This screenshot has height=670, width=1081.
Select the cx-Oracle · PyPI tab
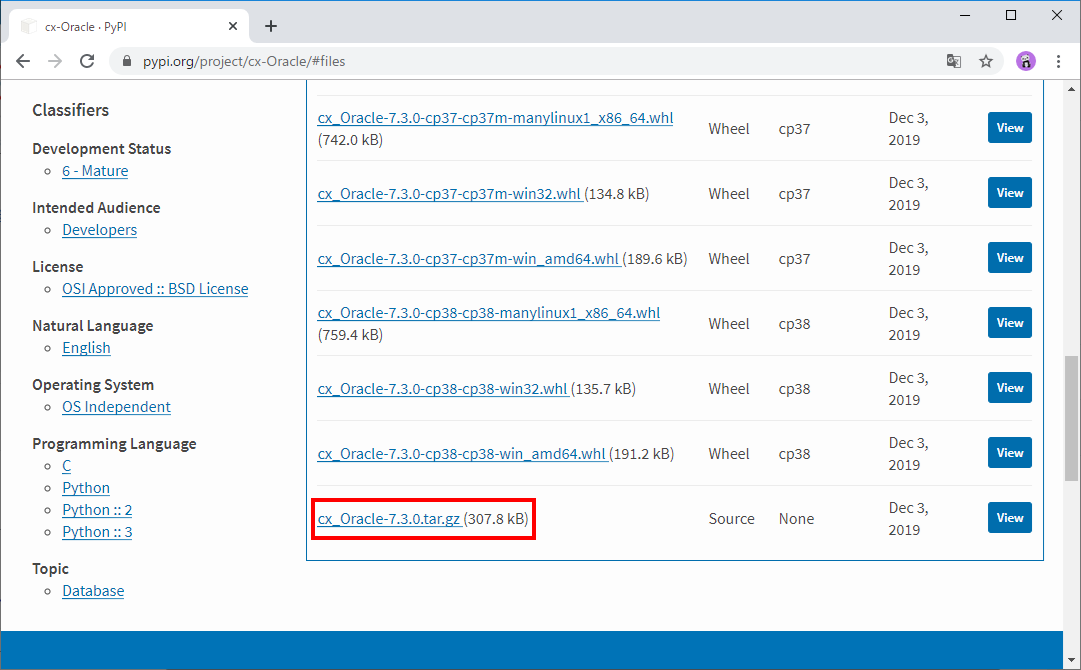point(129,26)
